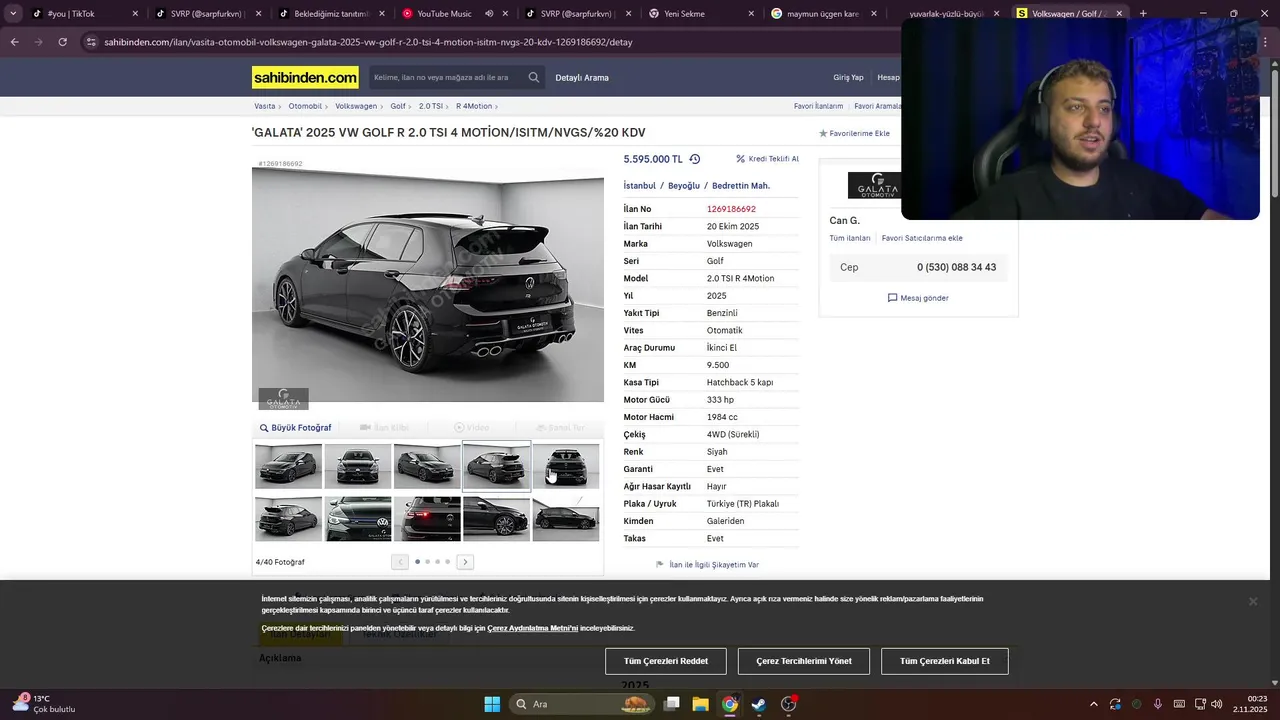This screenshot has height=720, width=1280.
Task: Click the main Golf R photo
Action: [x=428, y=285]
